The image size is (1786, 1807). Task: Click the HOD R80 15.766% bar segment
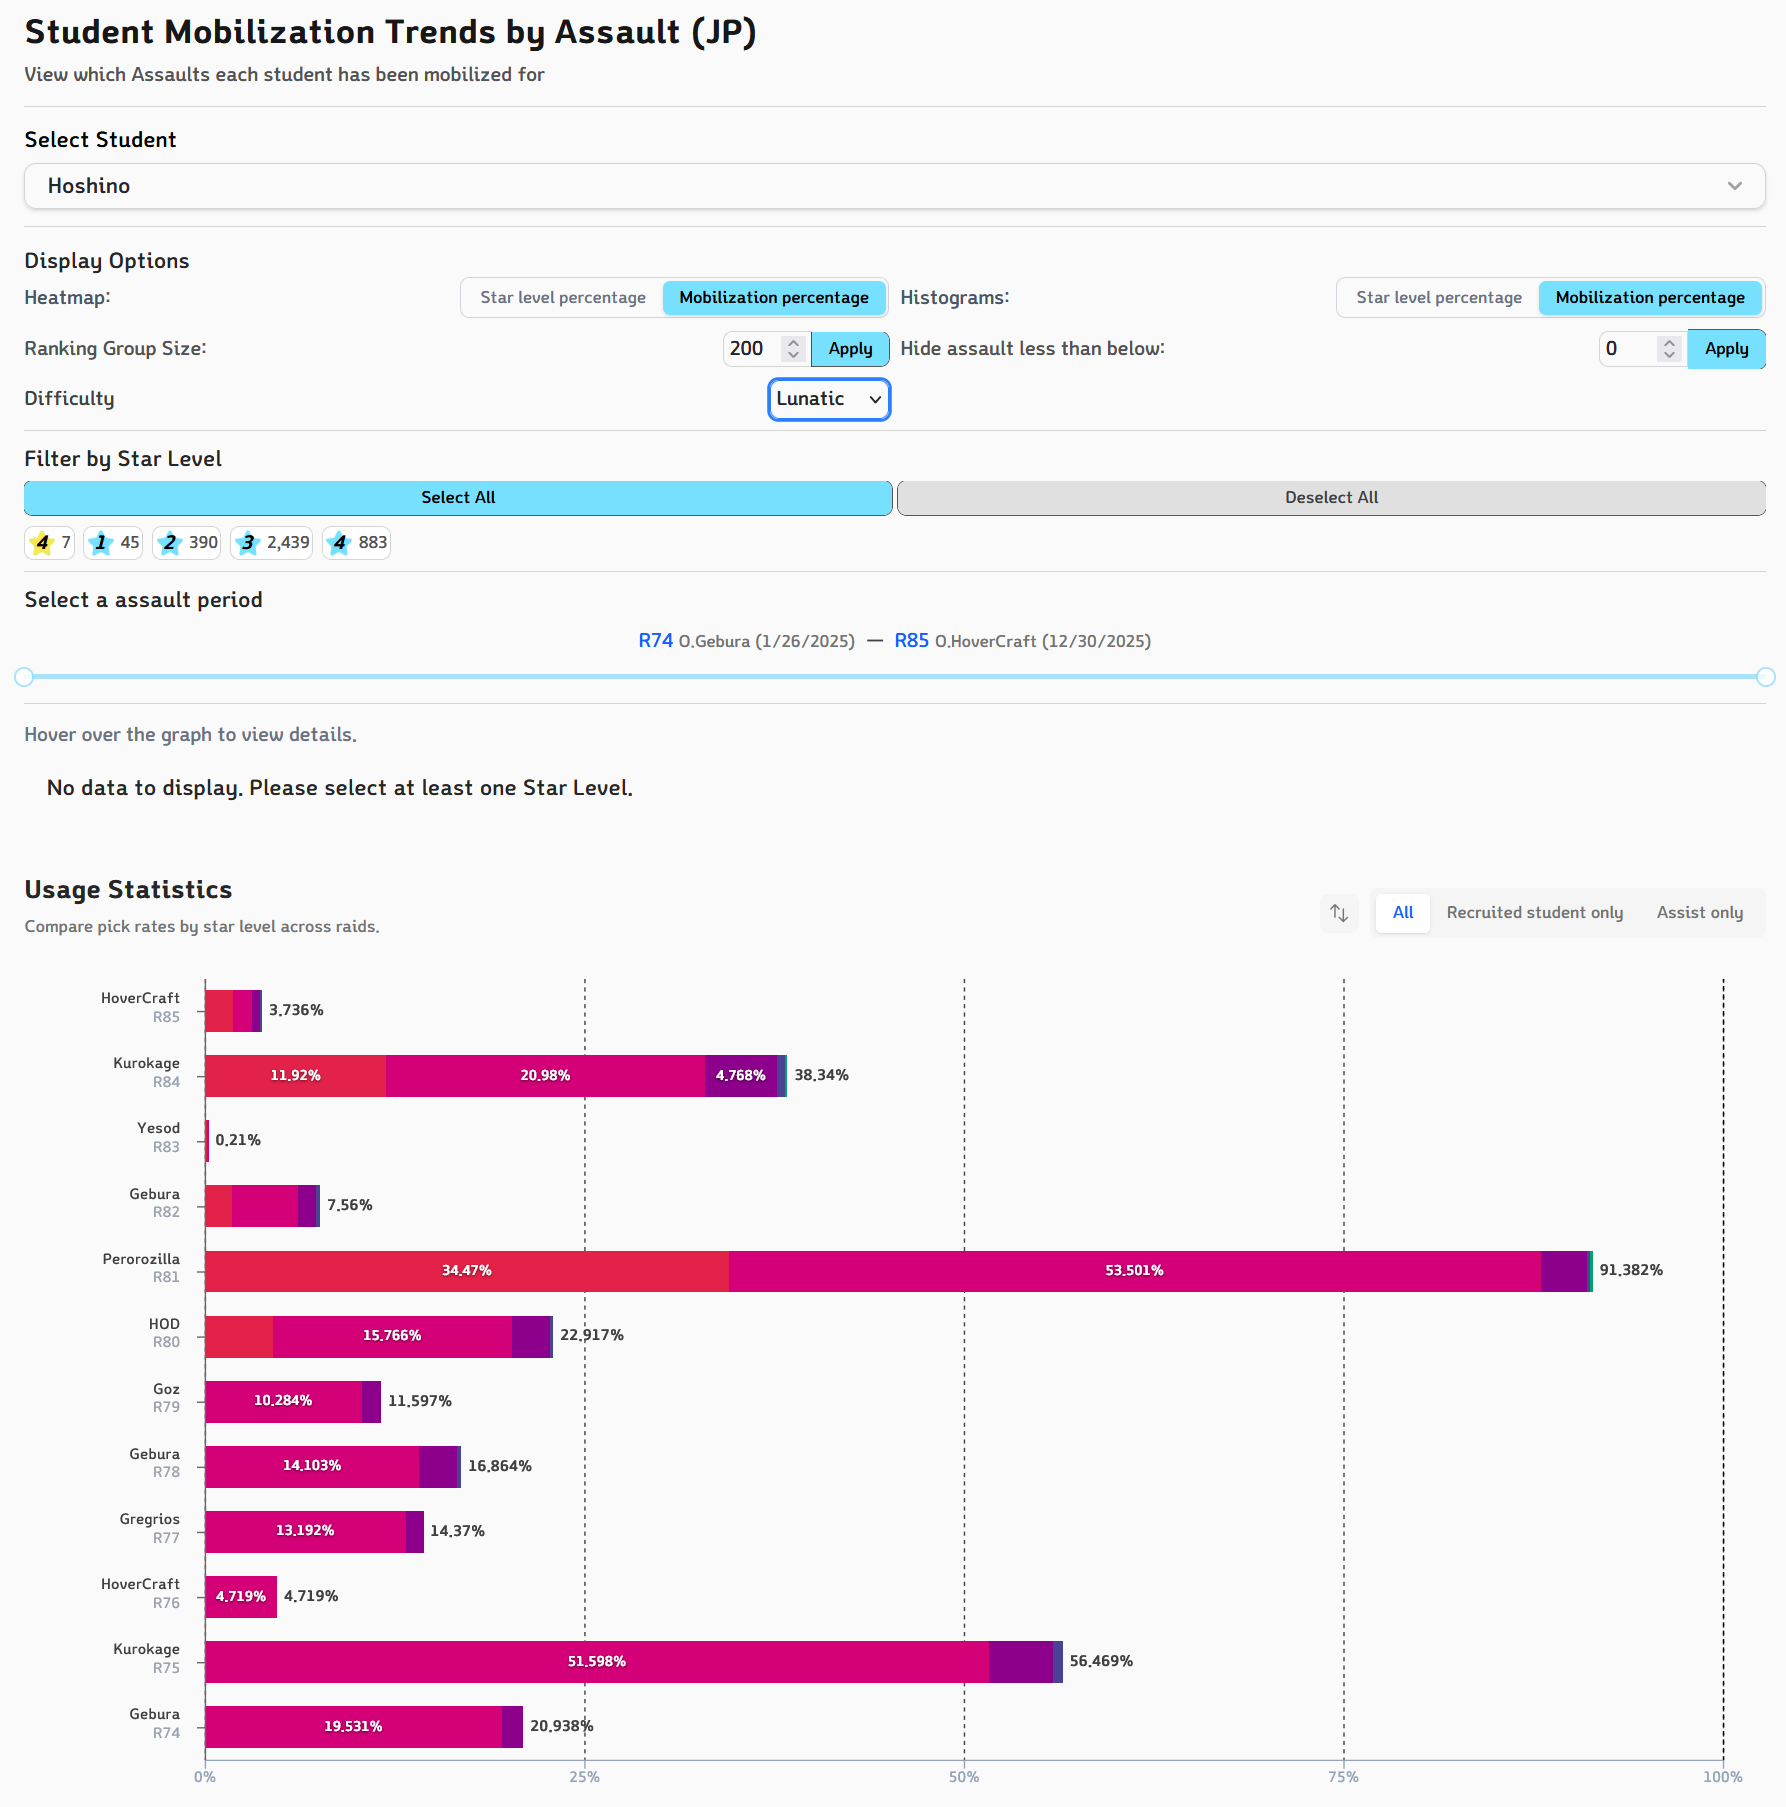coord(392,1336)
